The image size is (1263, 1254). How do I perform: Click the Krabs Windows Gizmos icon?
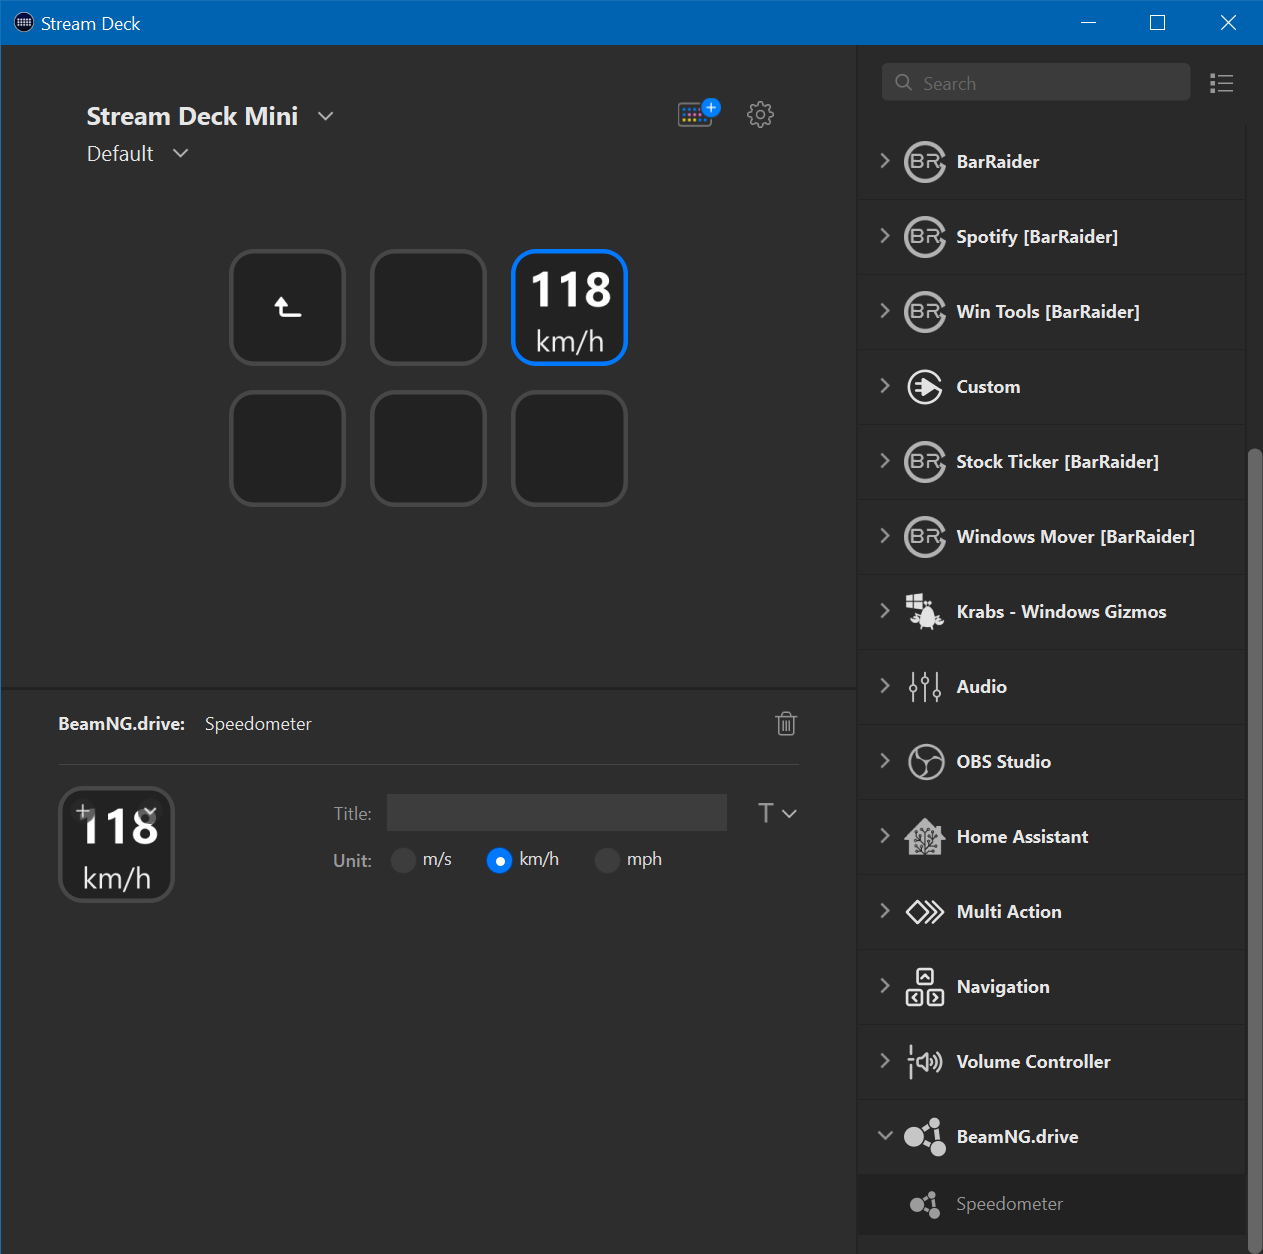[925, 612]
